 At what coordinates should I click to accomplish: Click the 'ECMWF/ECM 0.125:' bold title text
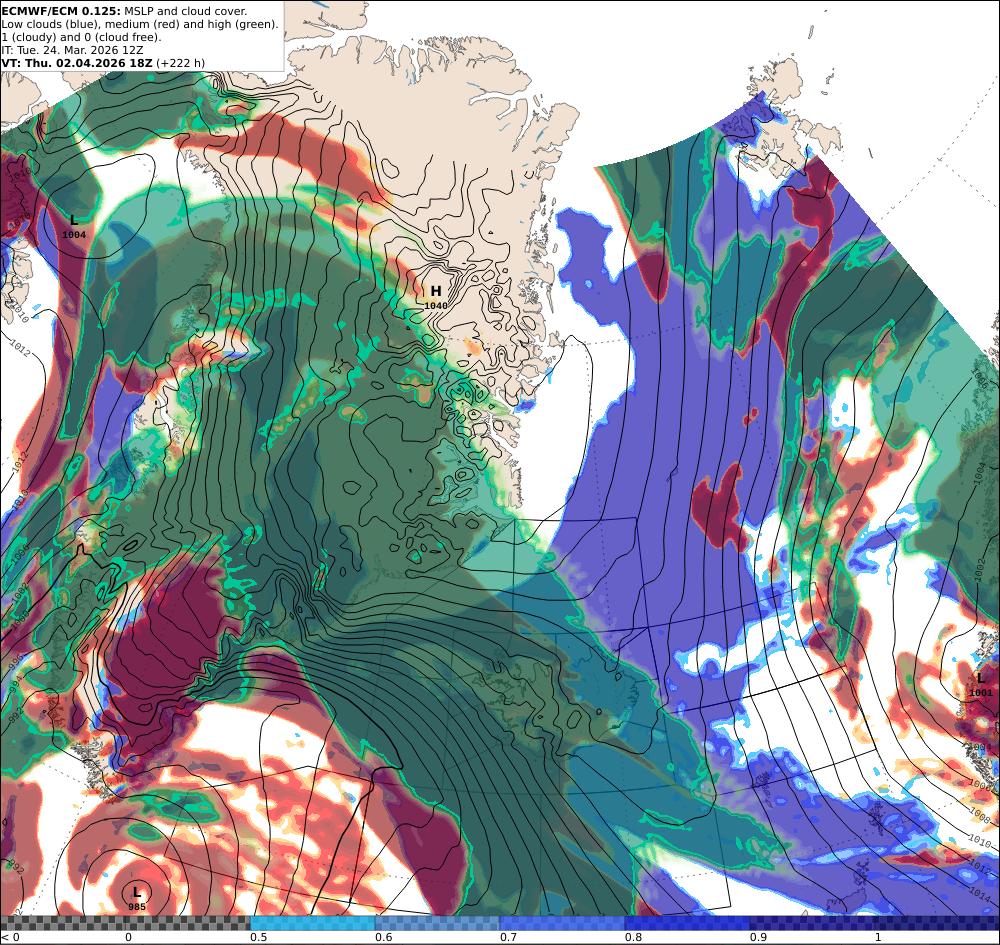point(61,11)
